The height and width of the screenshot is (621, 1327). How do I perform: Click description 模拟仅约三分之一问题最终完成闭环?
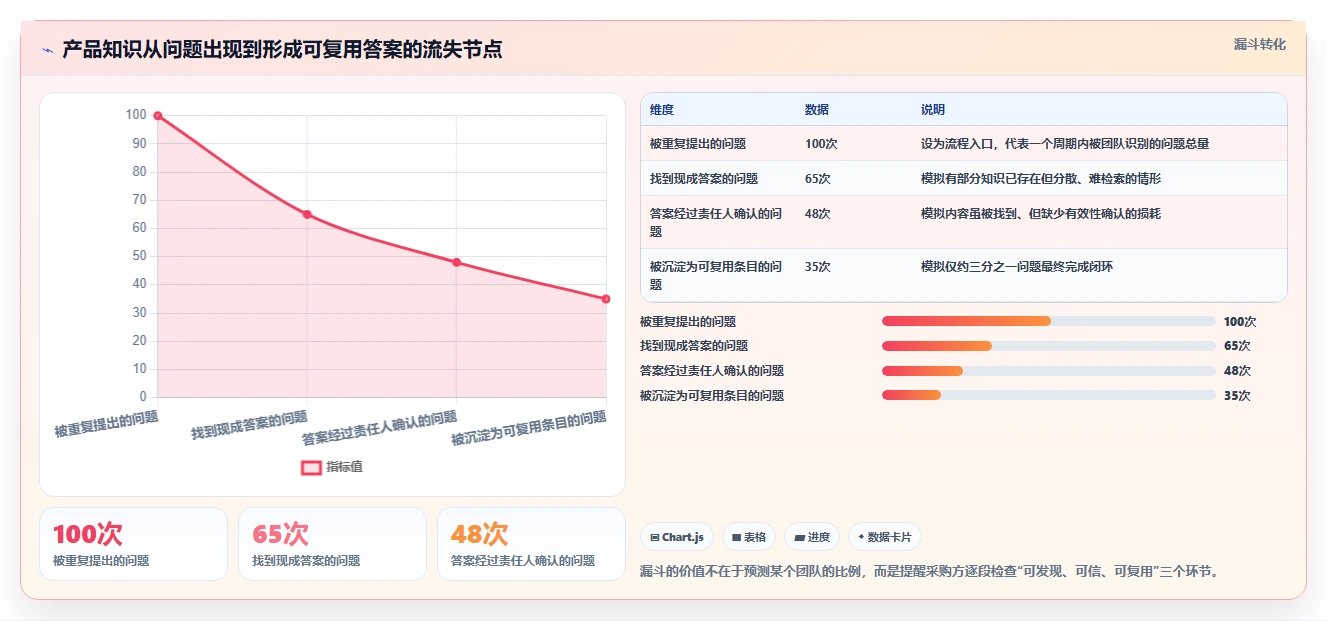coord(1017,267)
